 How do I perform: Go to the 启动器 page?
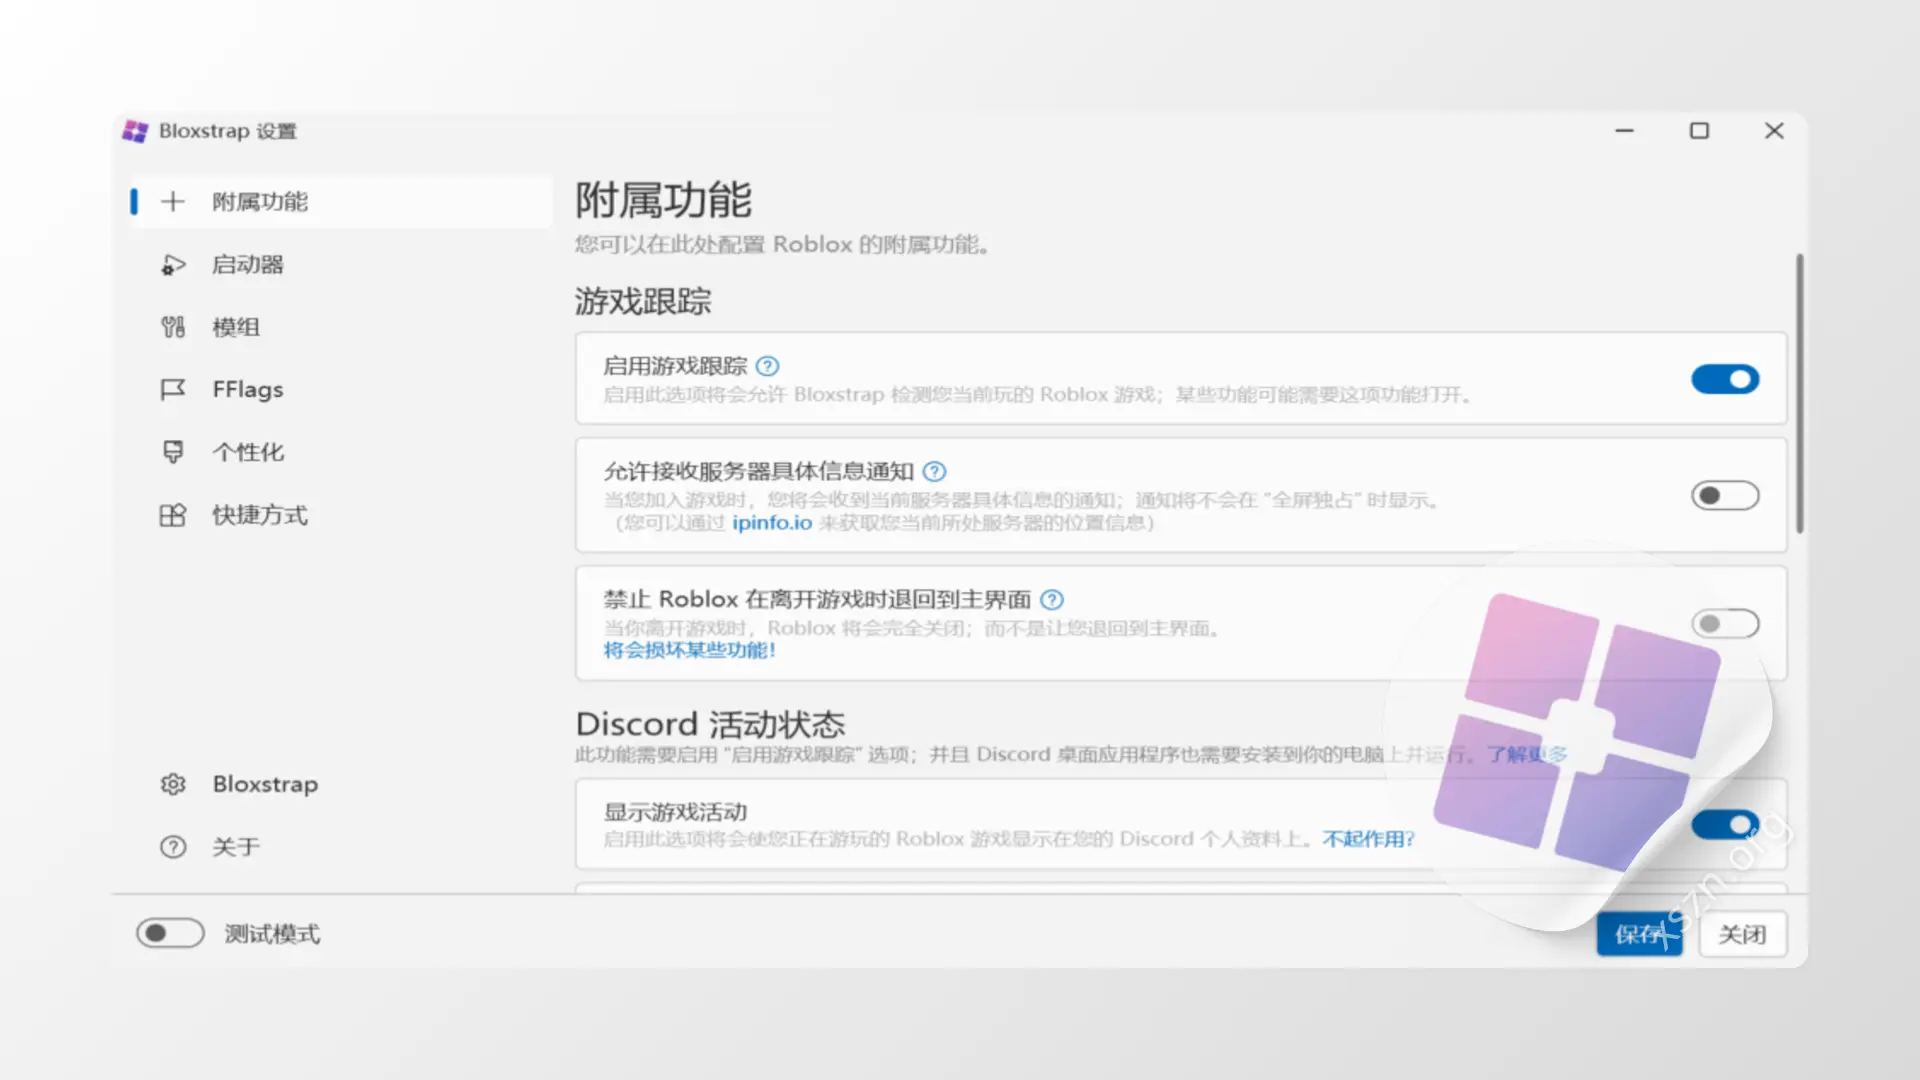click(340, 265)
